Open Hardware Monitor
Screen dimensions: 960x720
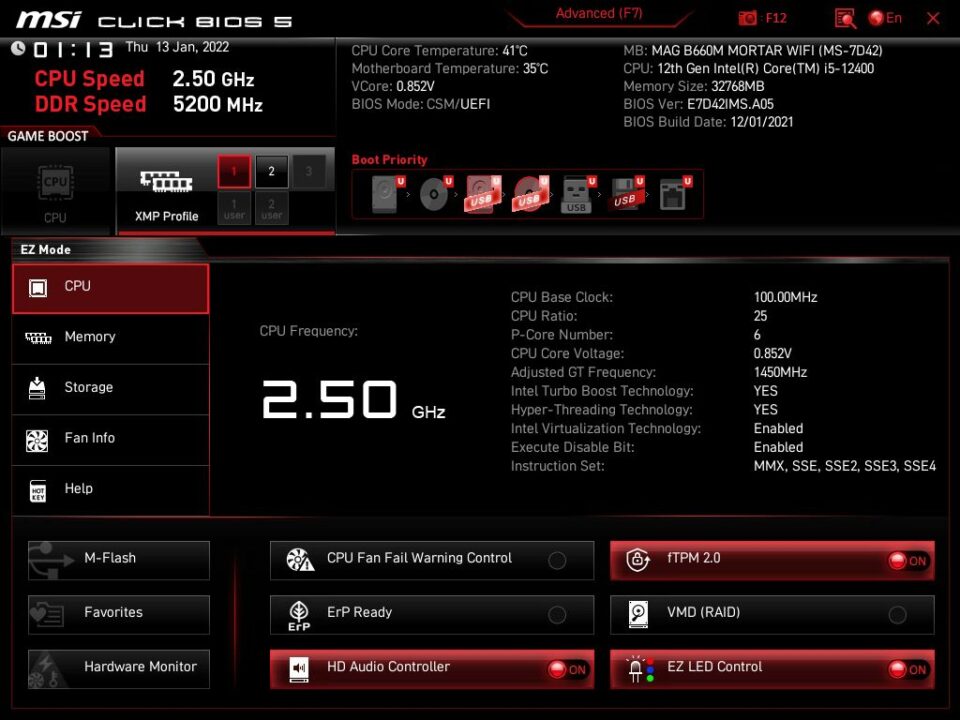tap(119, 669)
